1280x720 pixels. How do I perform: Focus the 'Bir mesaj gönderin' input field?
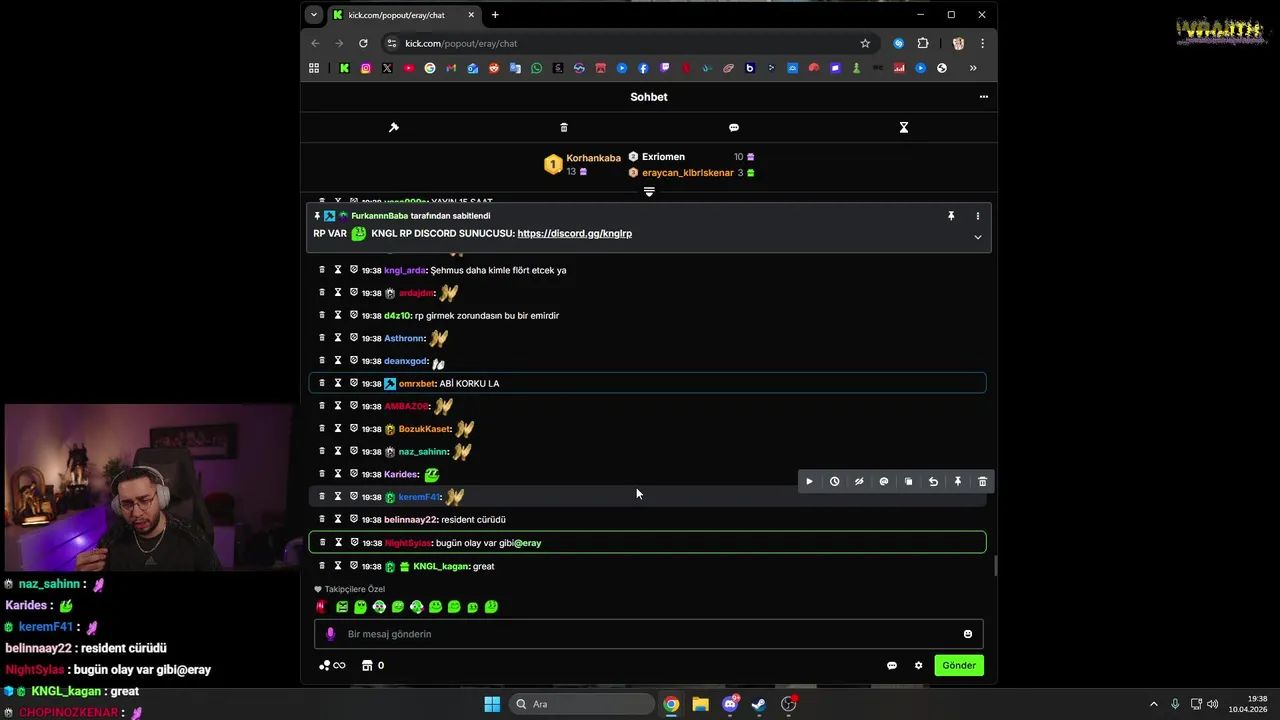[649, 634]
